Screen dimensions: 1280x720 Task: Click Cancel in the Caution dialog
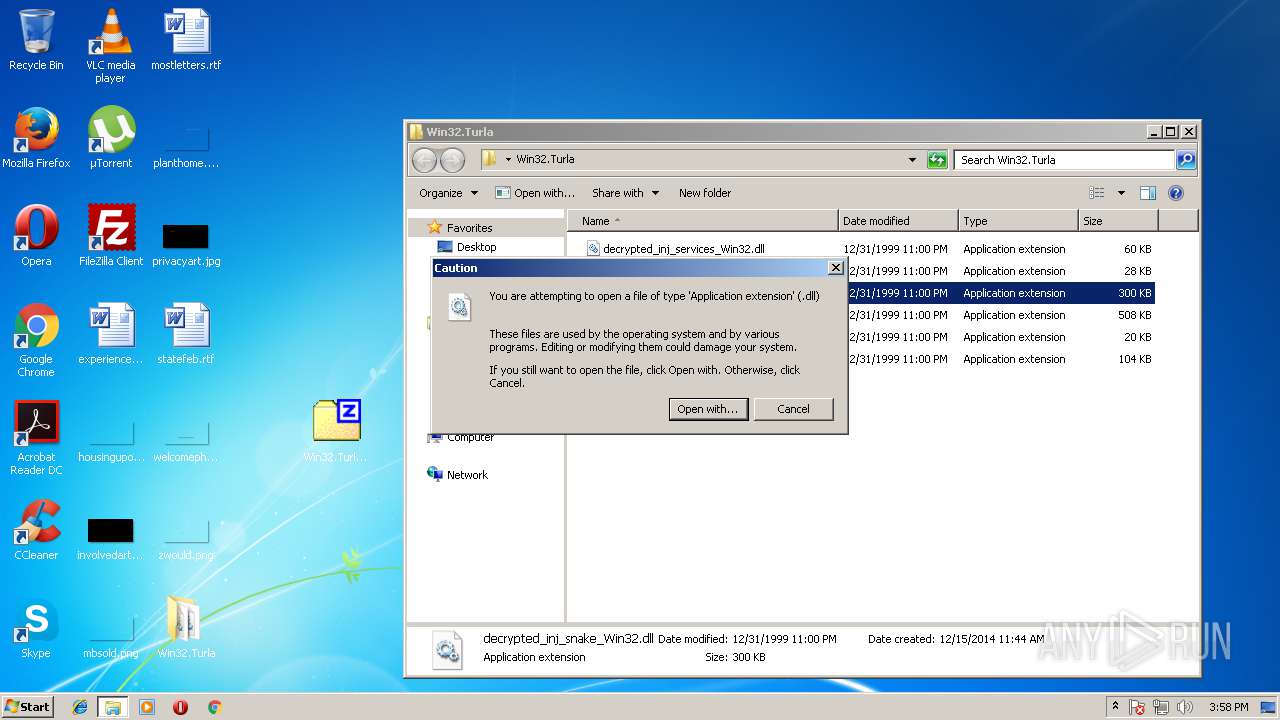[794, 409]
